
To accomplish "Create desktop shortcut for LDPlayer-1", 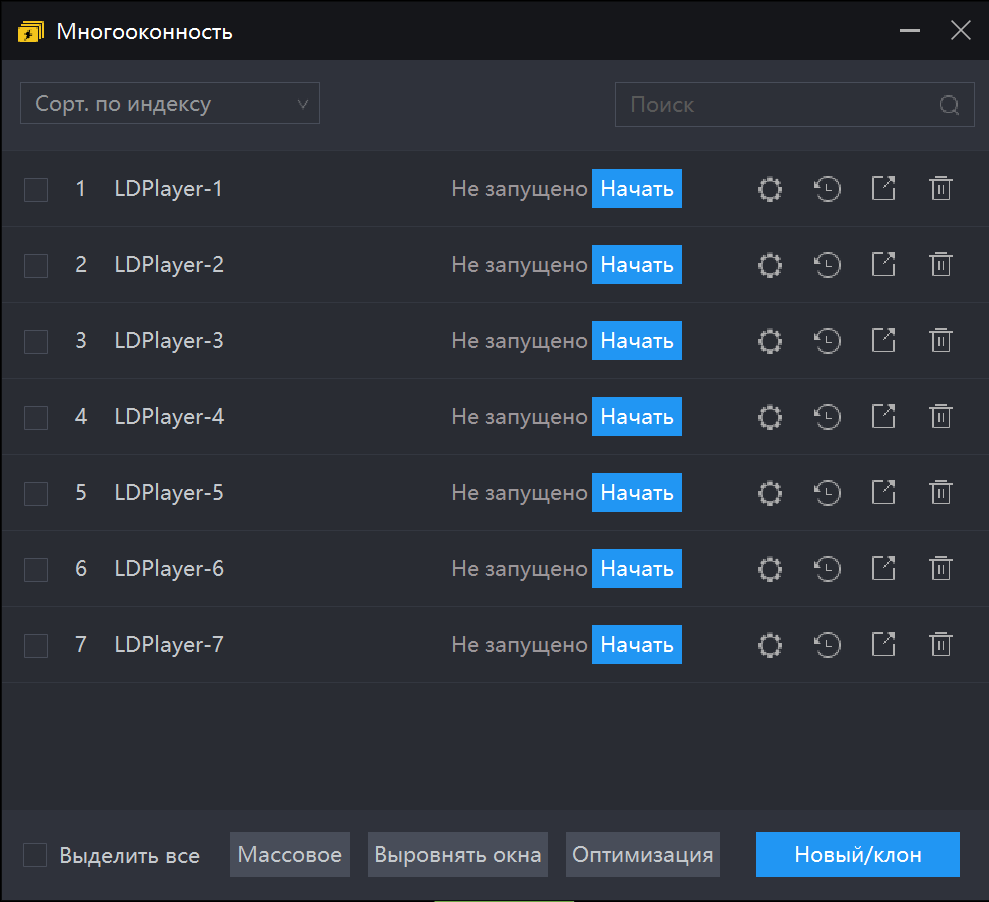I will (x=884, y=189).
